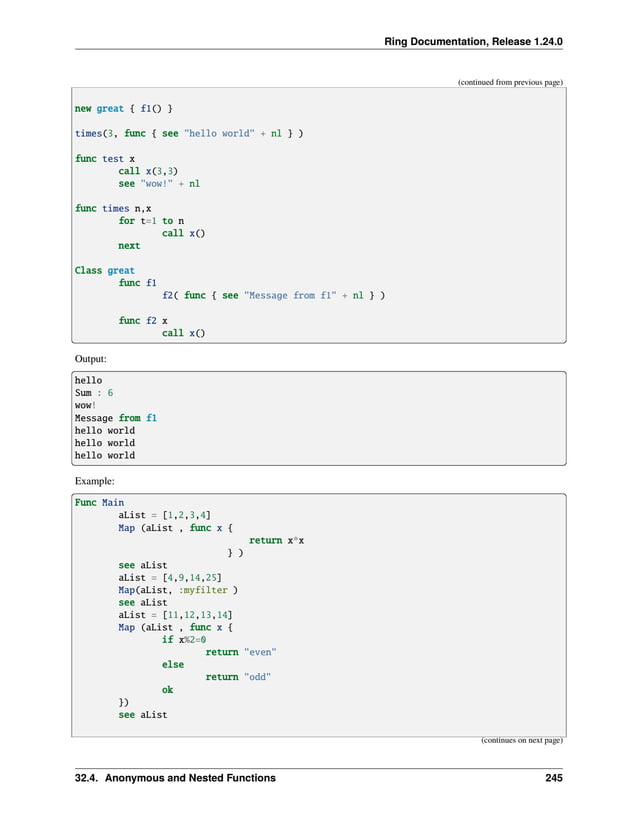Click output line 'Message from f1'

(x=116, y=418)
